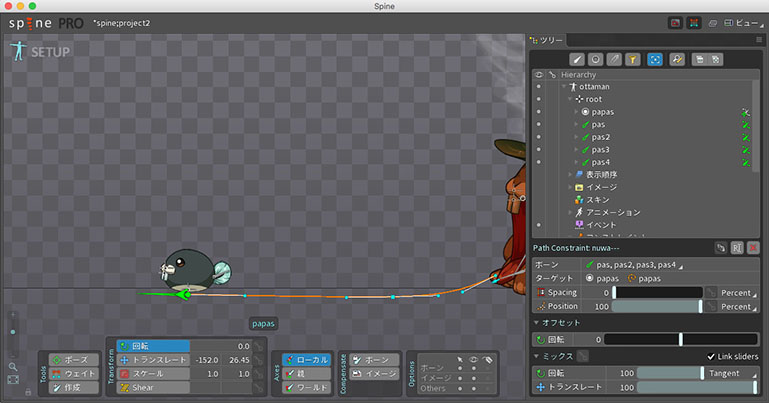Viewport: 769px width, 403px height.
Task: Toggle the visibility dot for root
Action: (x=538, y=100)
